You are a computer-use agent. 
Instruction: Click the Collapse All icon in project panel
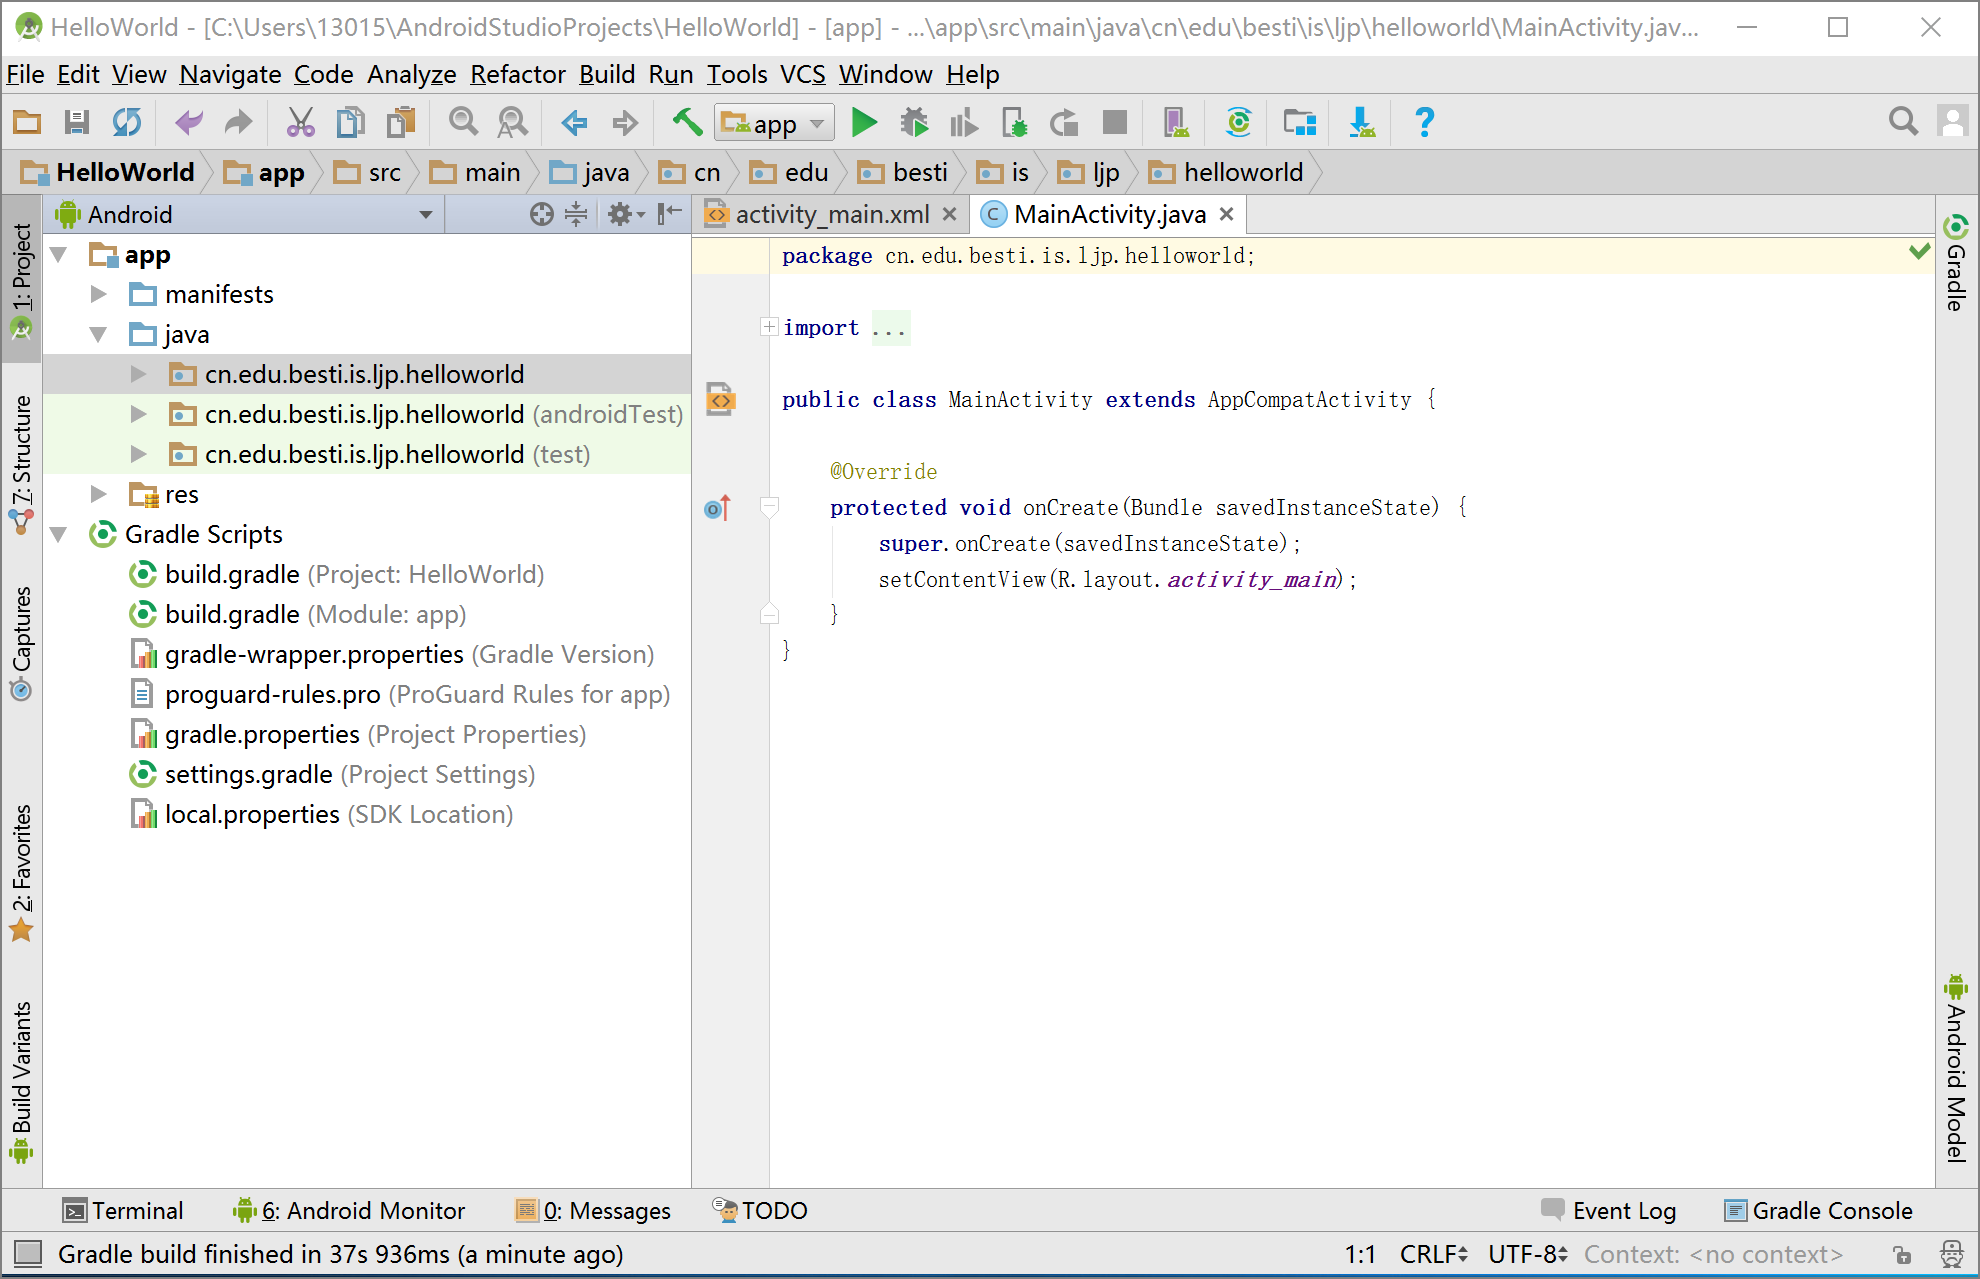tap(576, 214)
